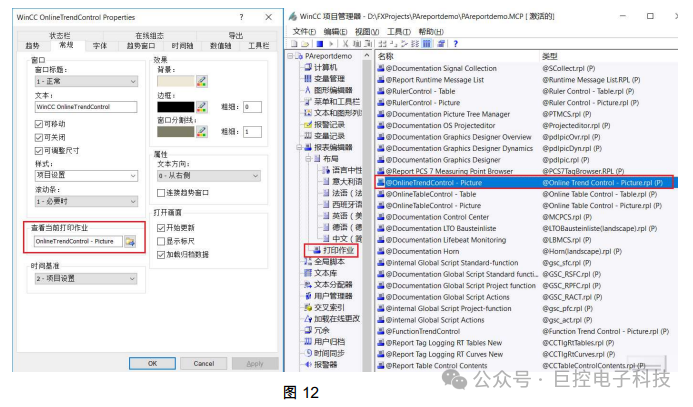
Task: Click the 图形编辑器 icon in project tree
Action: [308, 90]
